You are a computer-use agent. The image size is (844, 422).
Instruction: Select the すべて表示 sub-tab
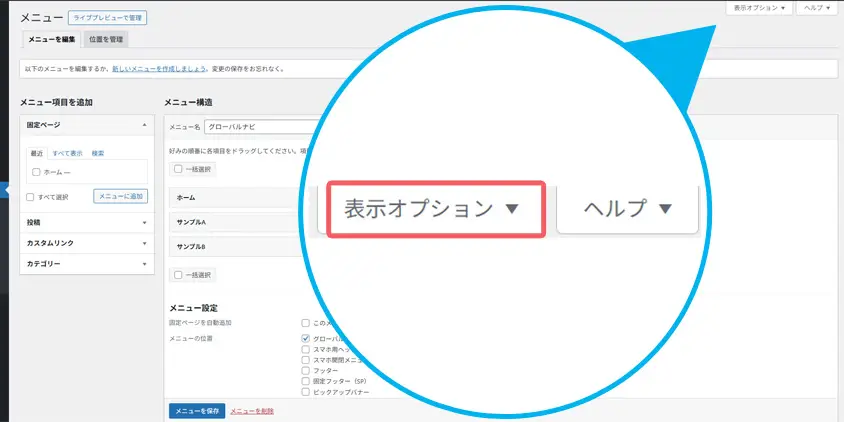(67, 153)
